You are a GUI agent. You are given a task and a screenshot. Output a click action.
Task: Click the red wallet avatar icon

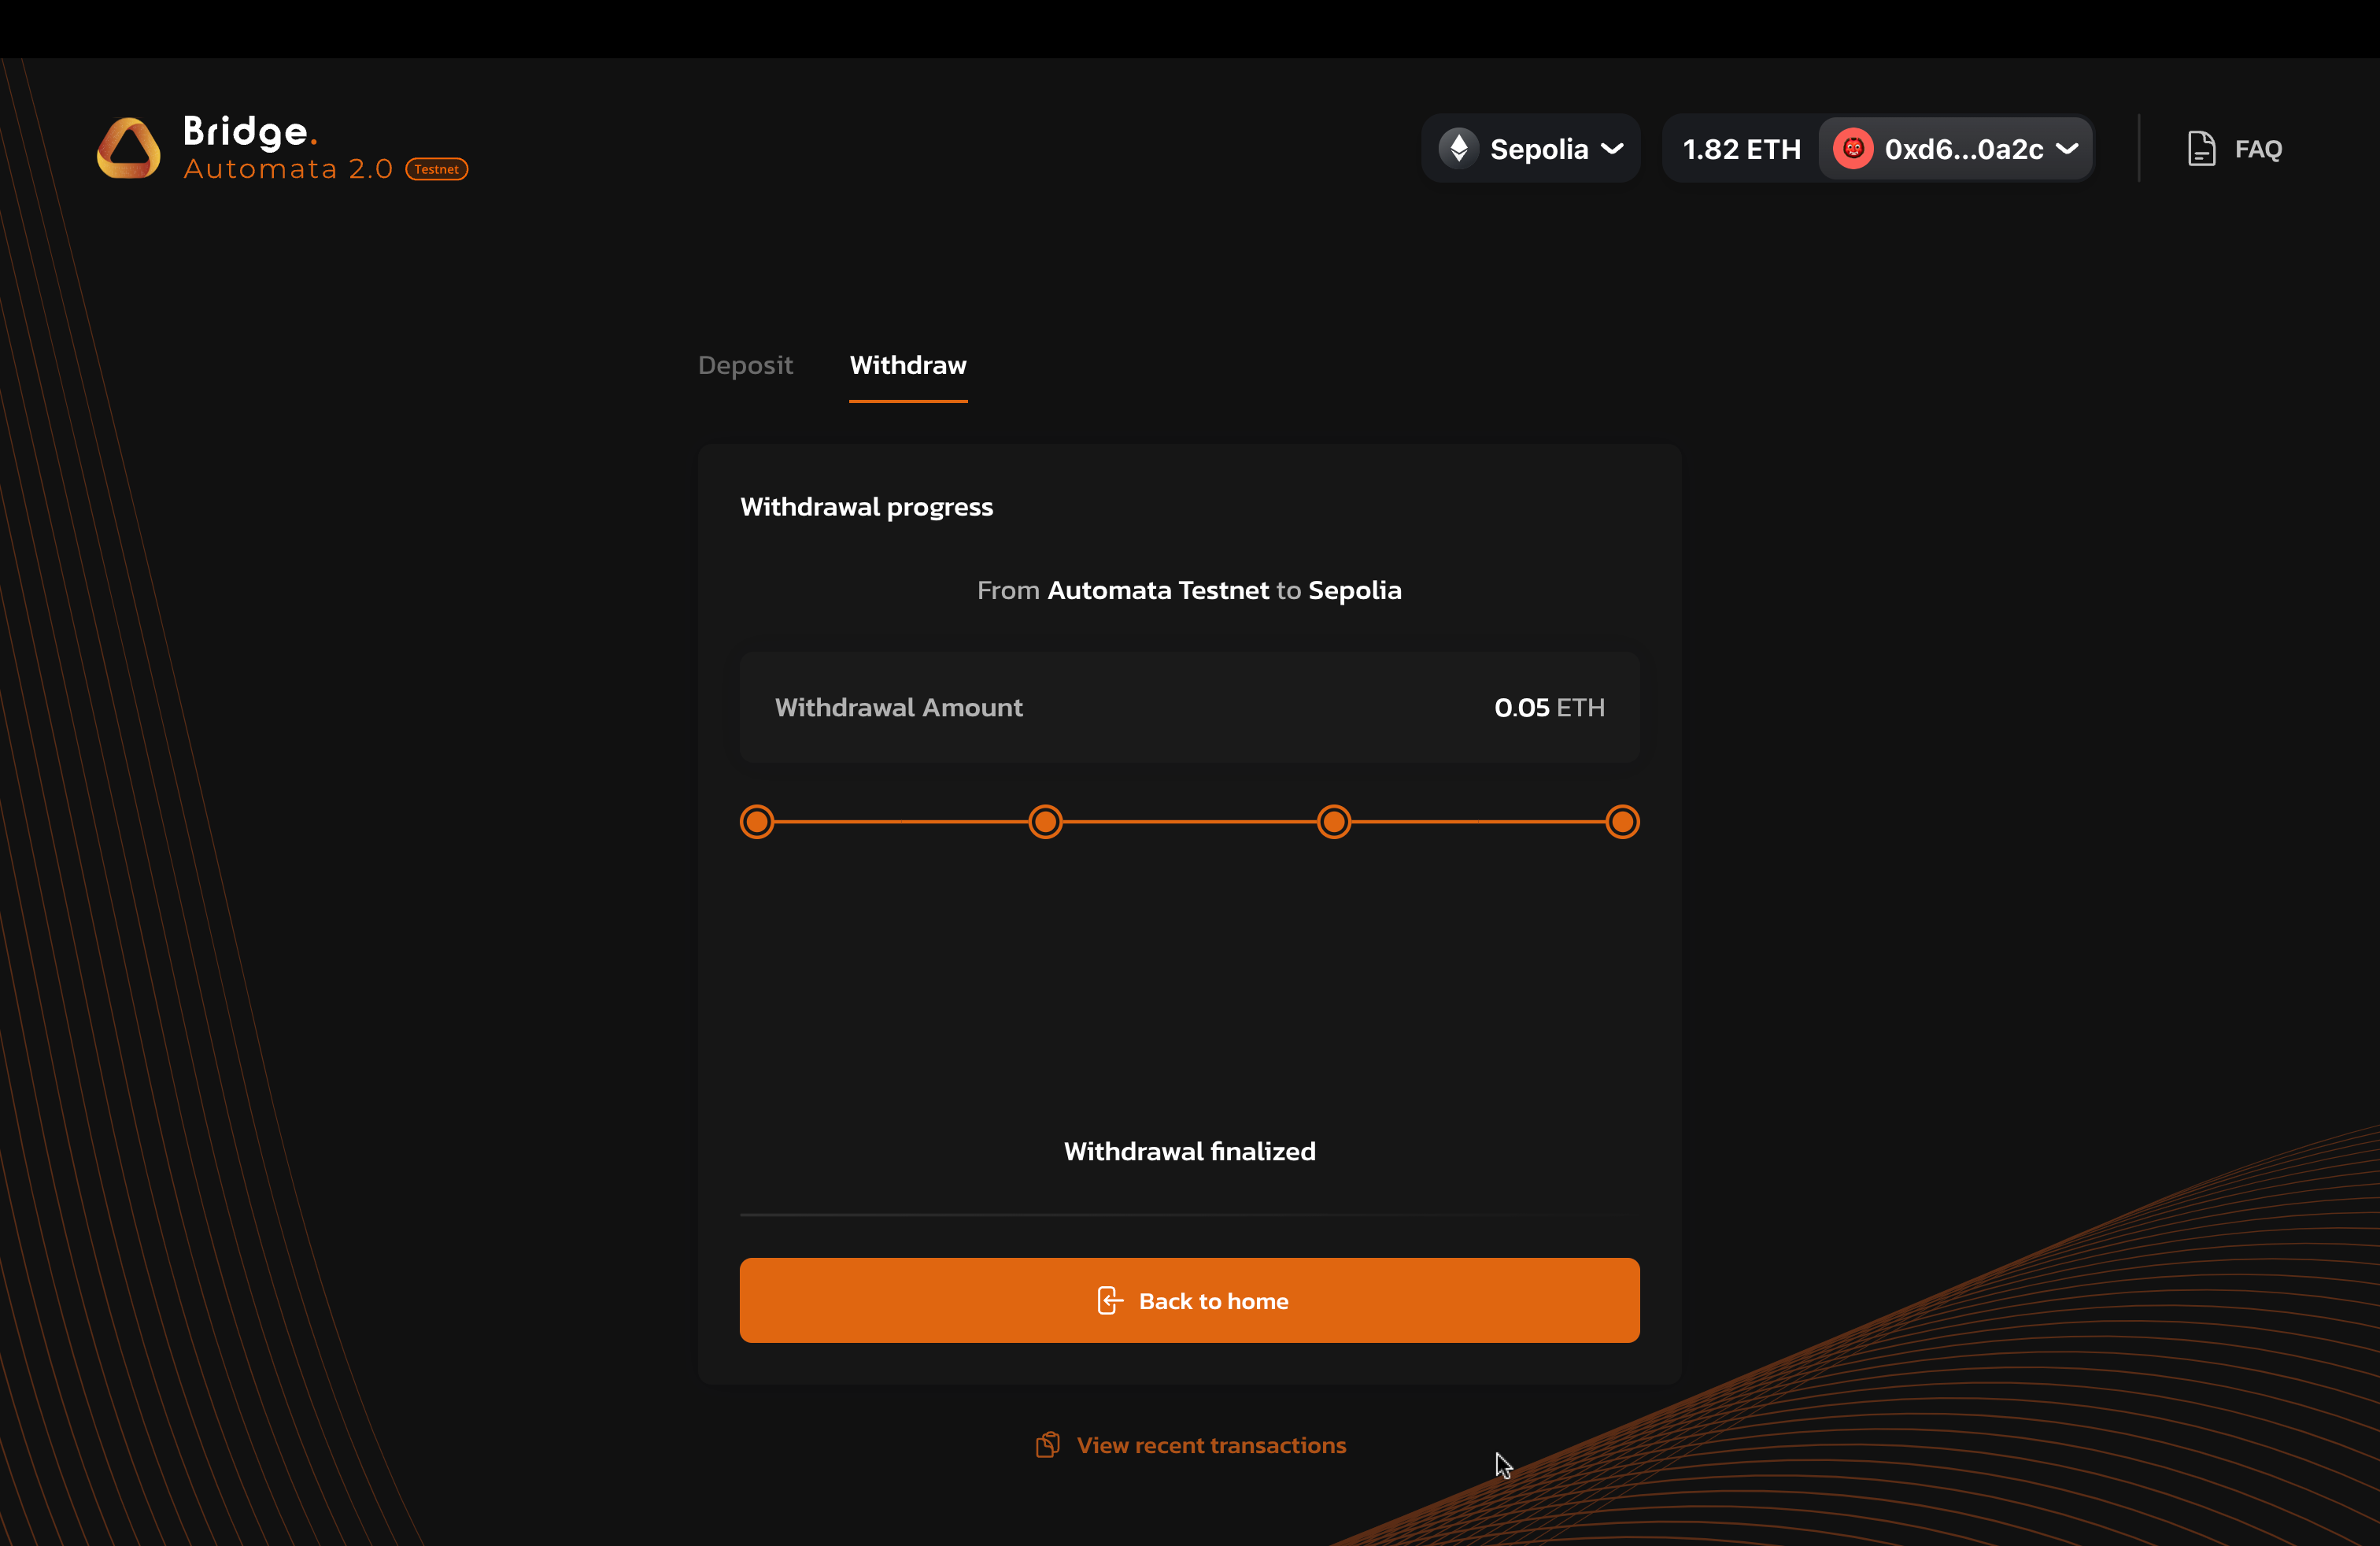pos(1853,148)
